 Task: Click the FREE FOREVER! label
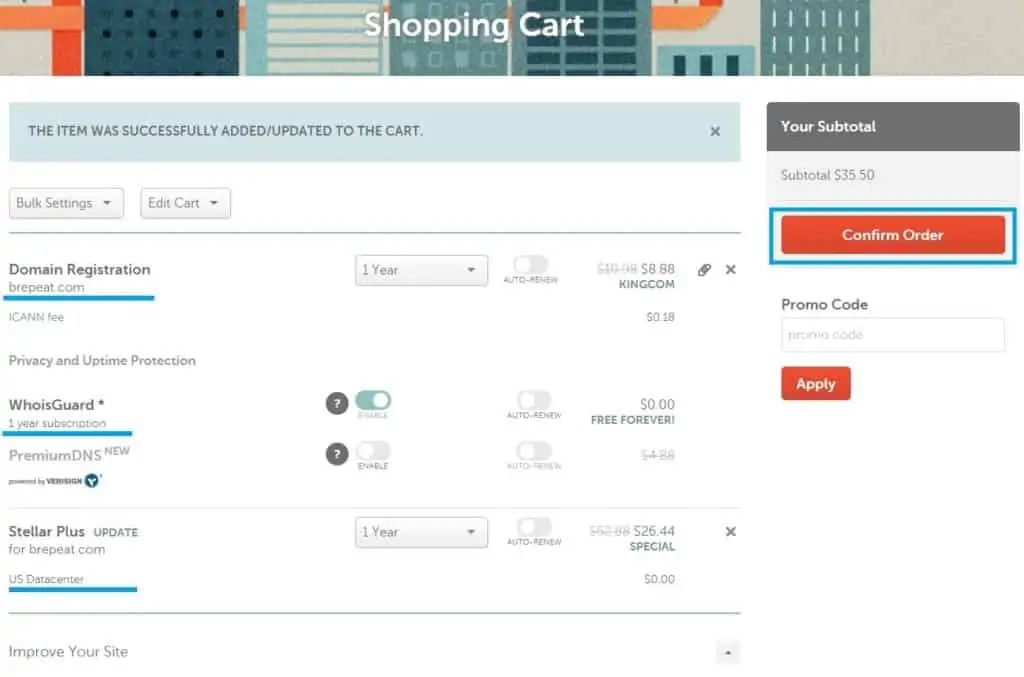(633, 420)
